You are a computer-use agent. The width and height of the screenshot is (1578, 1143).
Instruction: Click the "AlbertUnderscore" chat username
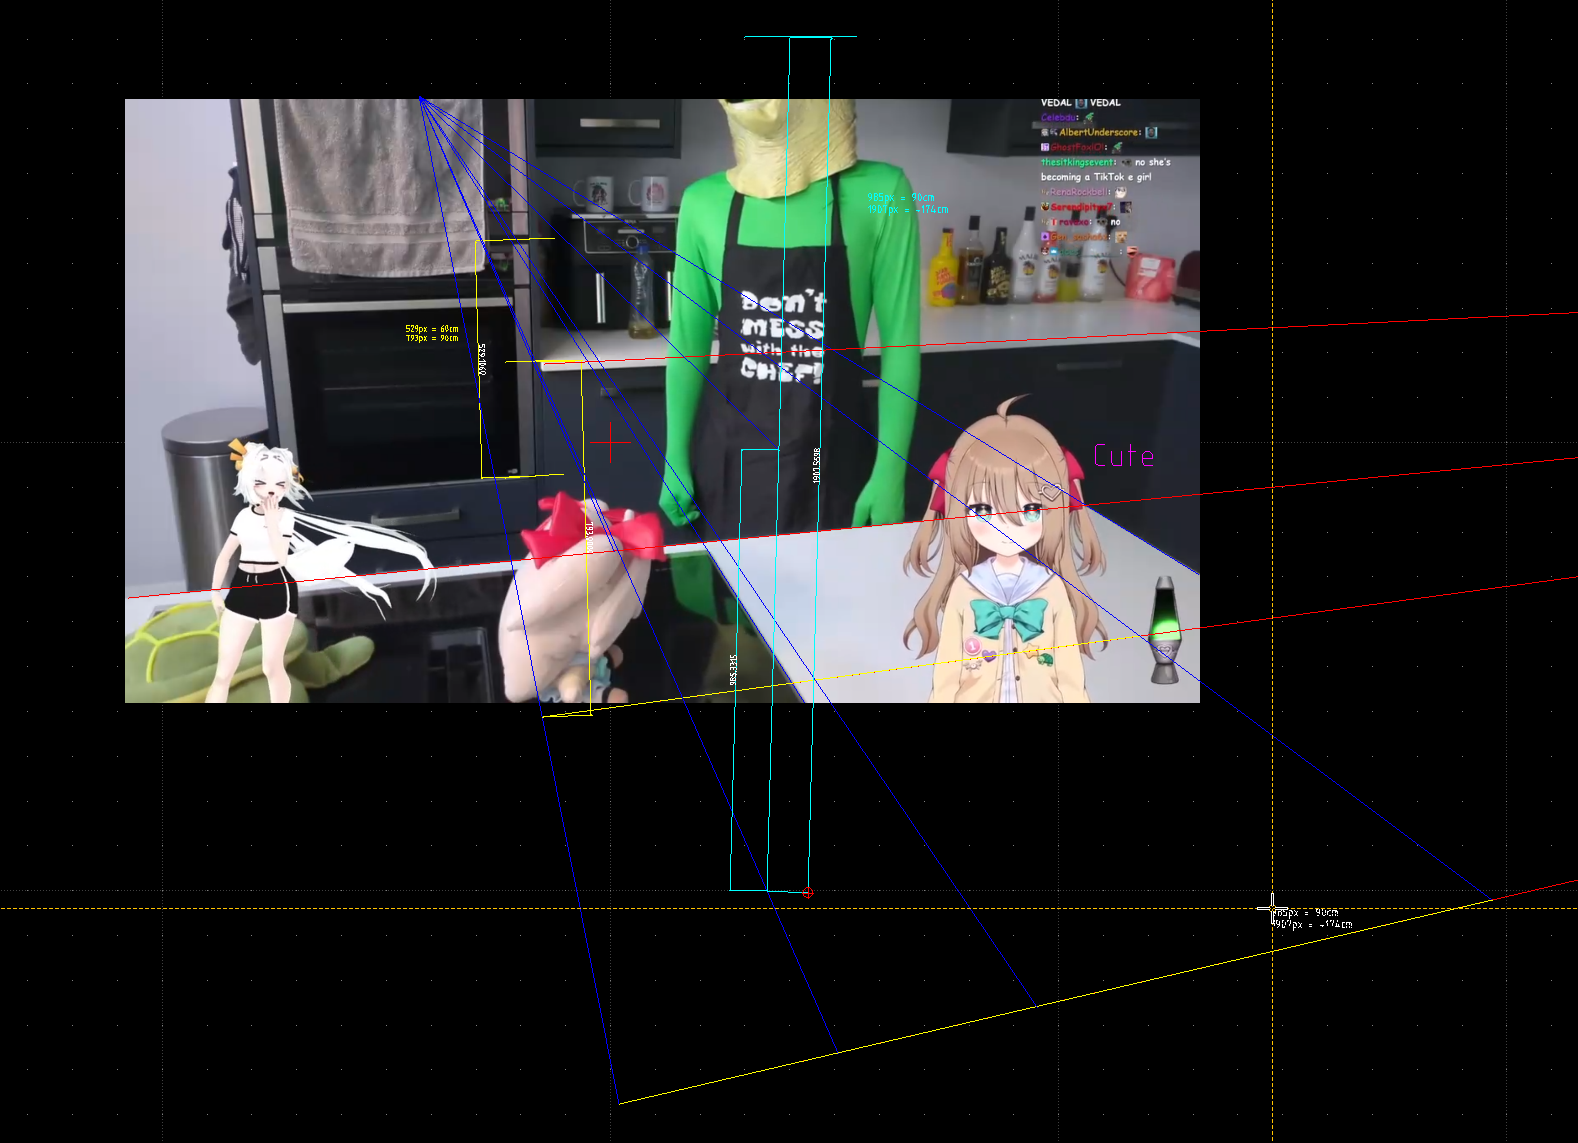1098,132
